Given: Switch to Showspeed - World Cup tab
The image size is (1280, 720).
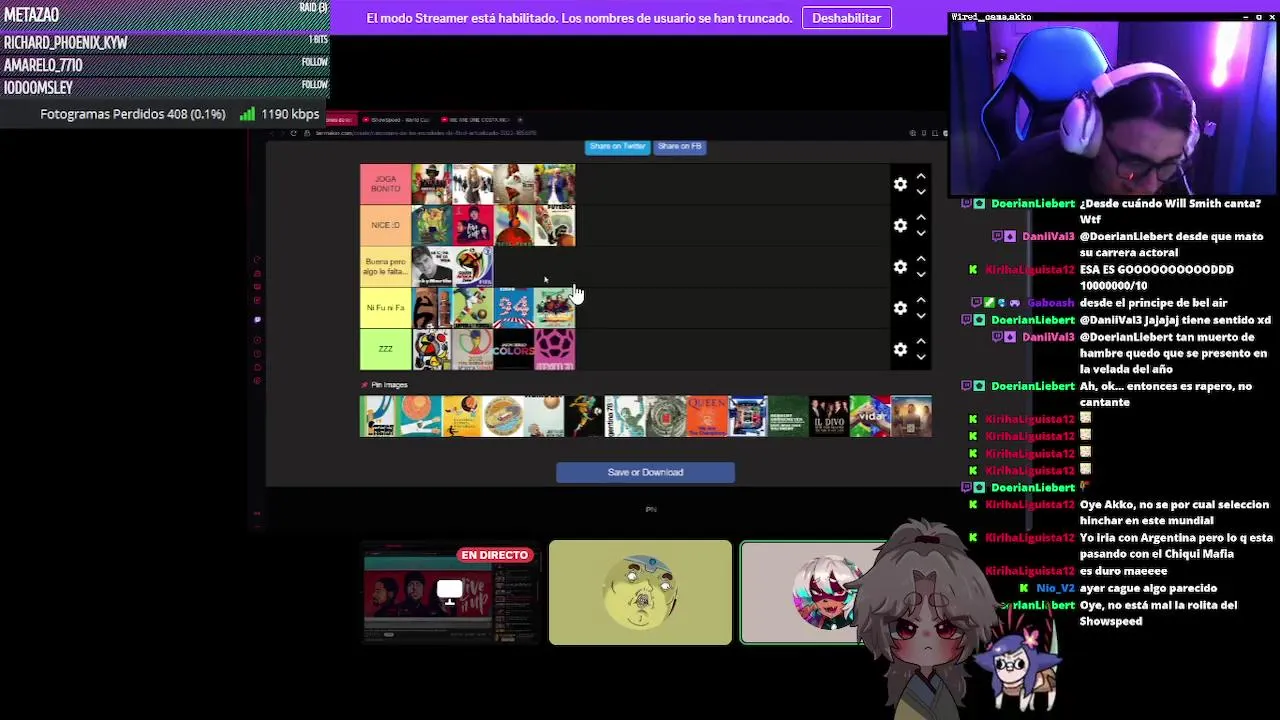Looking at the screenshot, I should tap(398, 120).
